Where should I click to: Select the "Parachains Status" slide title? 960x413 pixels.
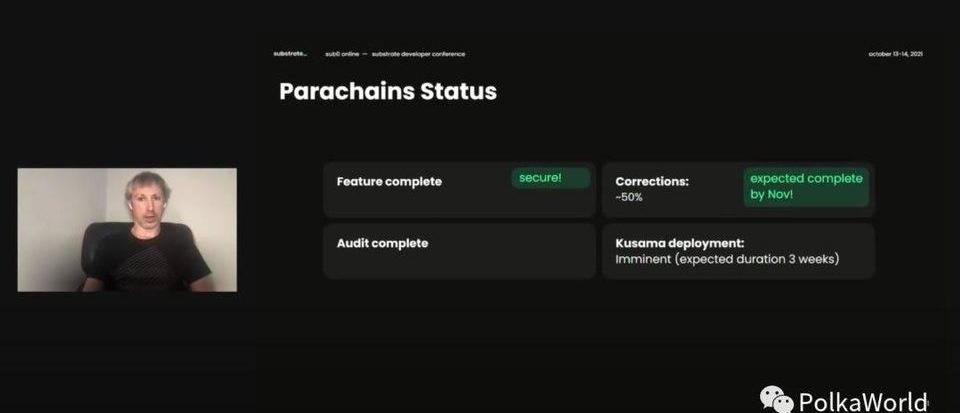point(387,92)
